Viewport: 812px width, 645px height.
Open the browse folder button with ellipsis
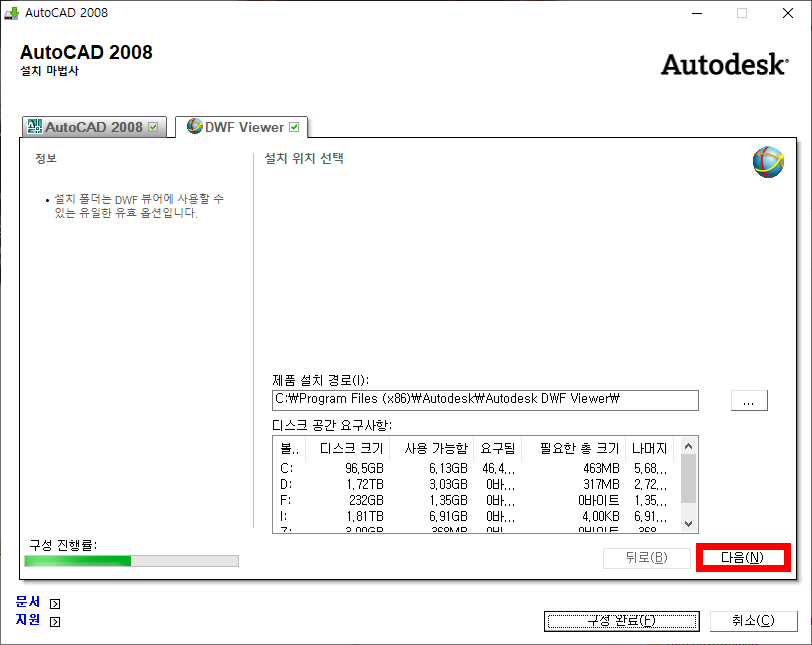pyautogui.click(x=749, y=400)
